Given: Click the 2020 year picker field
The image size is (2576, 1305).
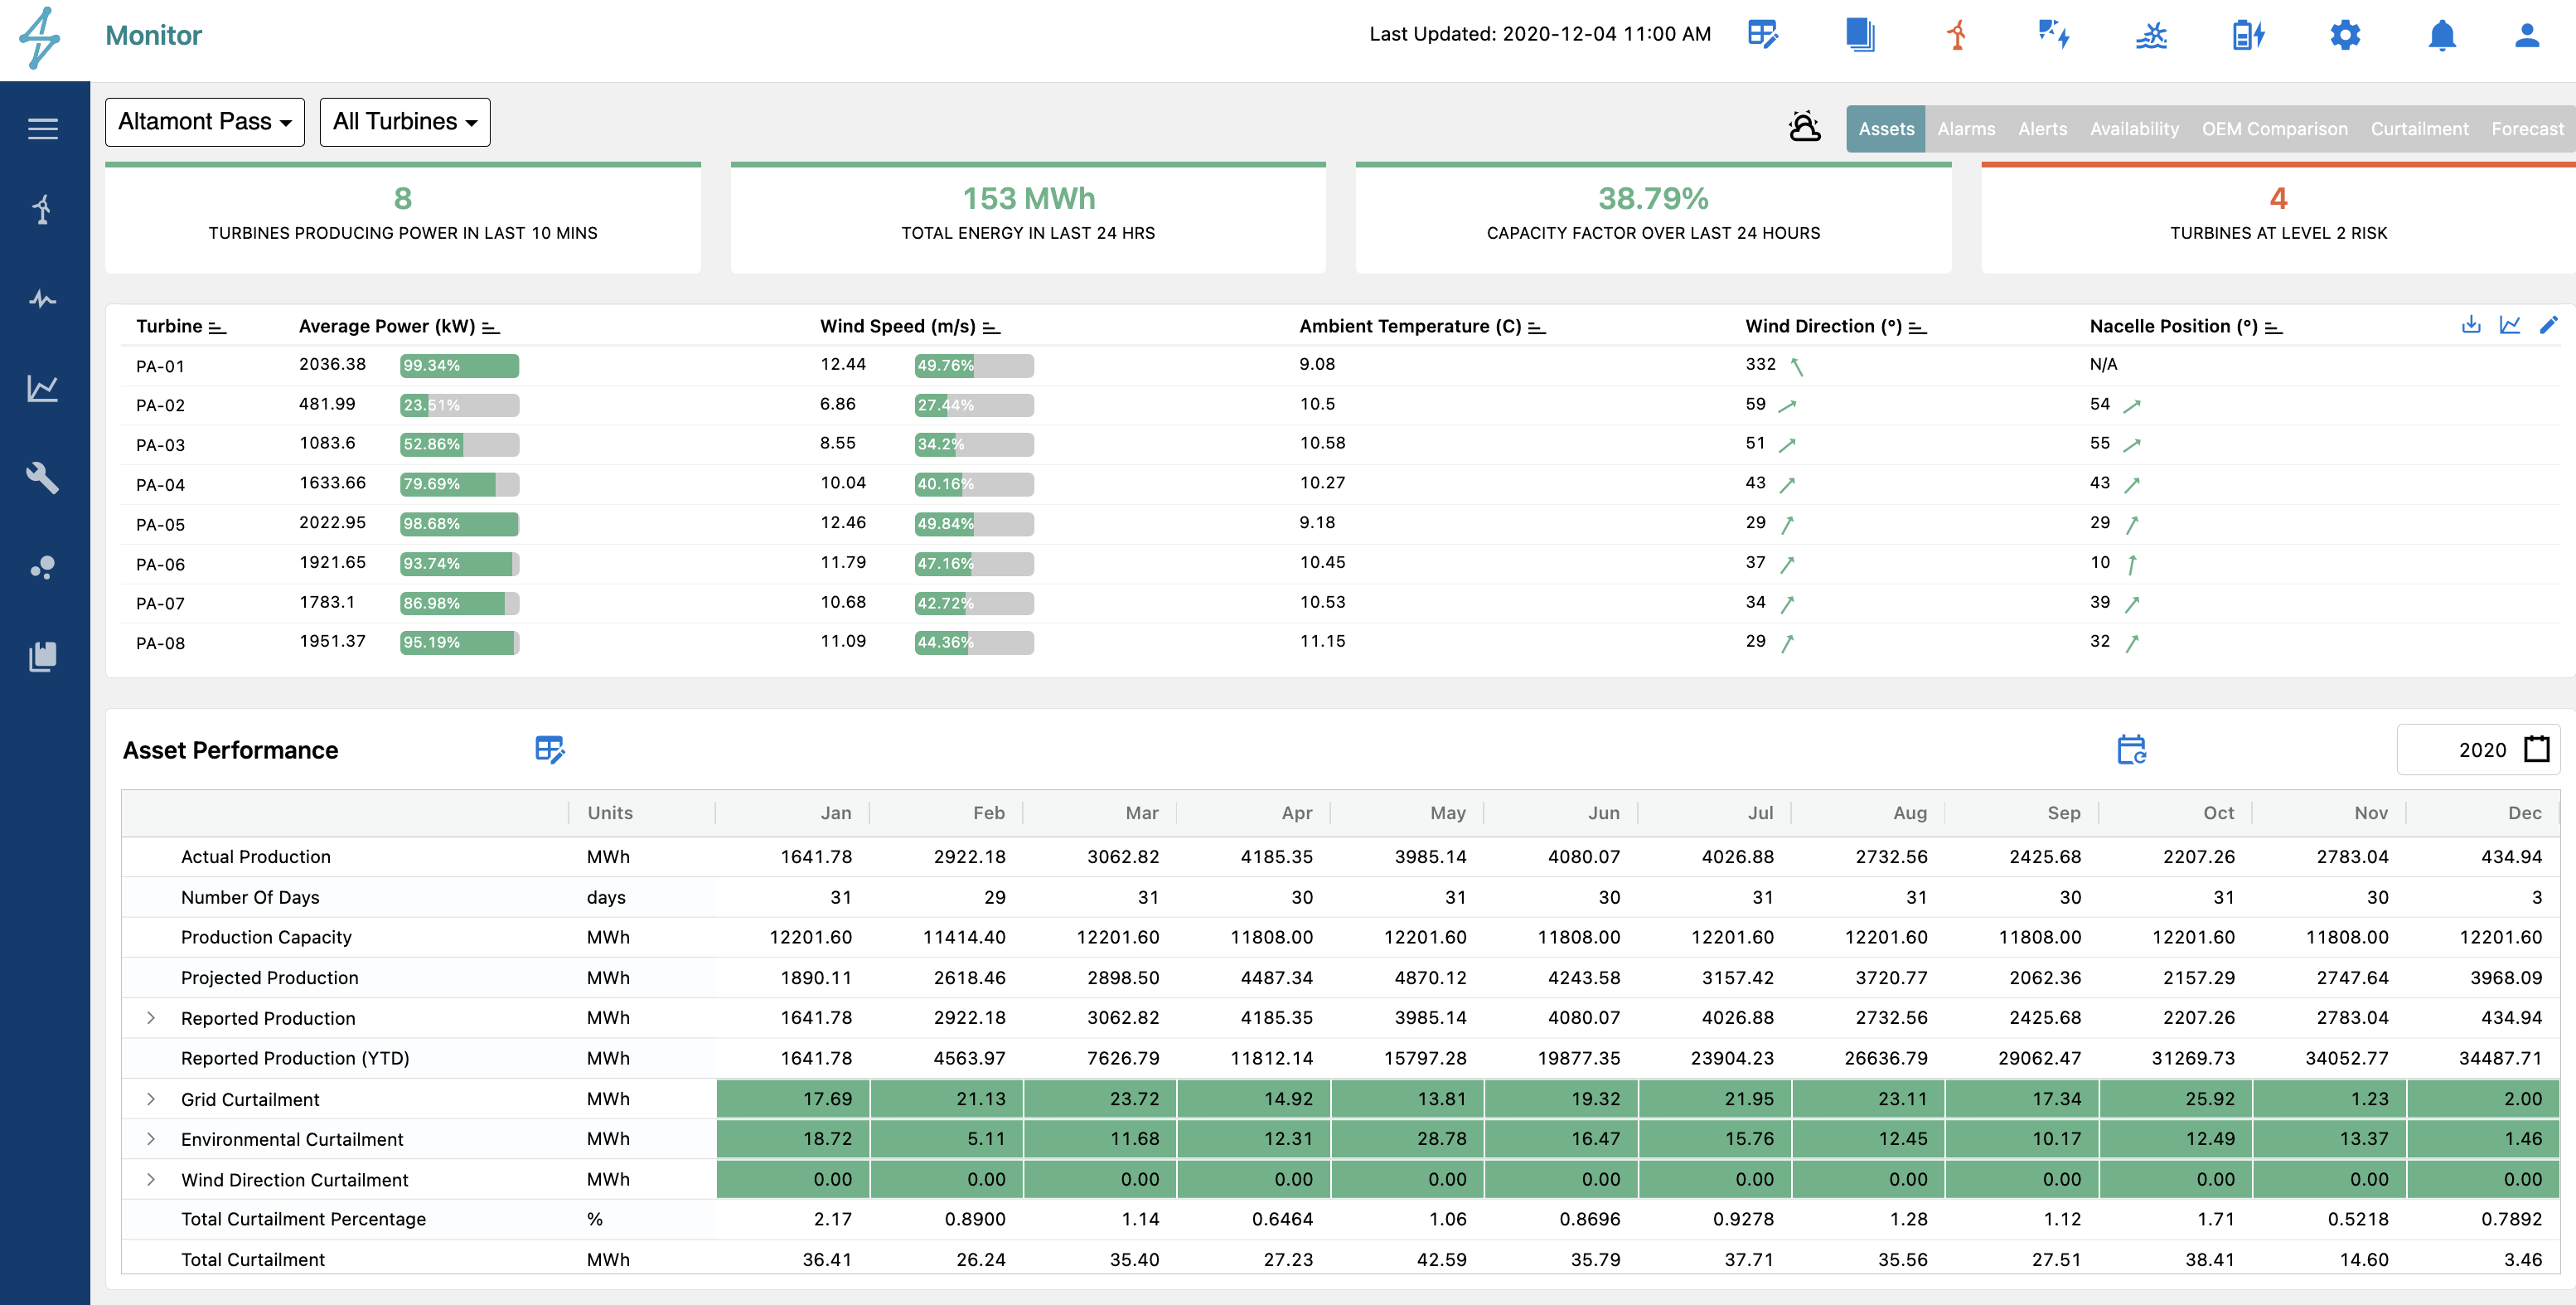Looking at the screenshot, I should coord(2478,749).
